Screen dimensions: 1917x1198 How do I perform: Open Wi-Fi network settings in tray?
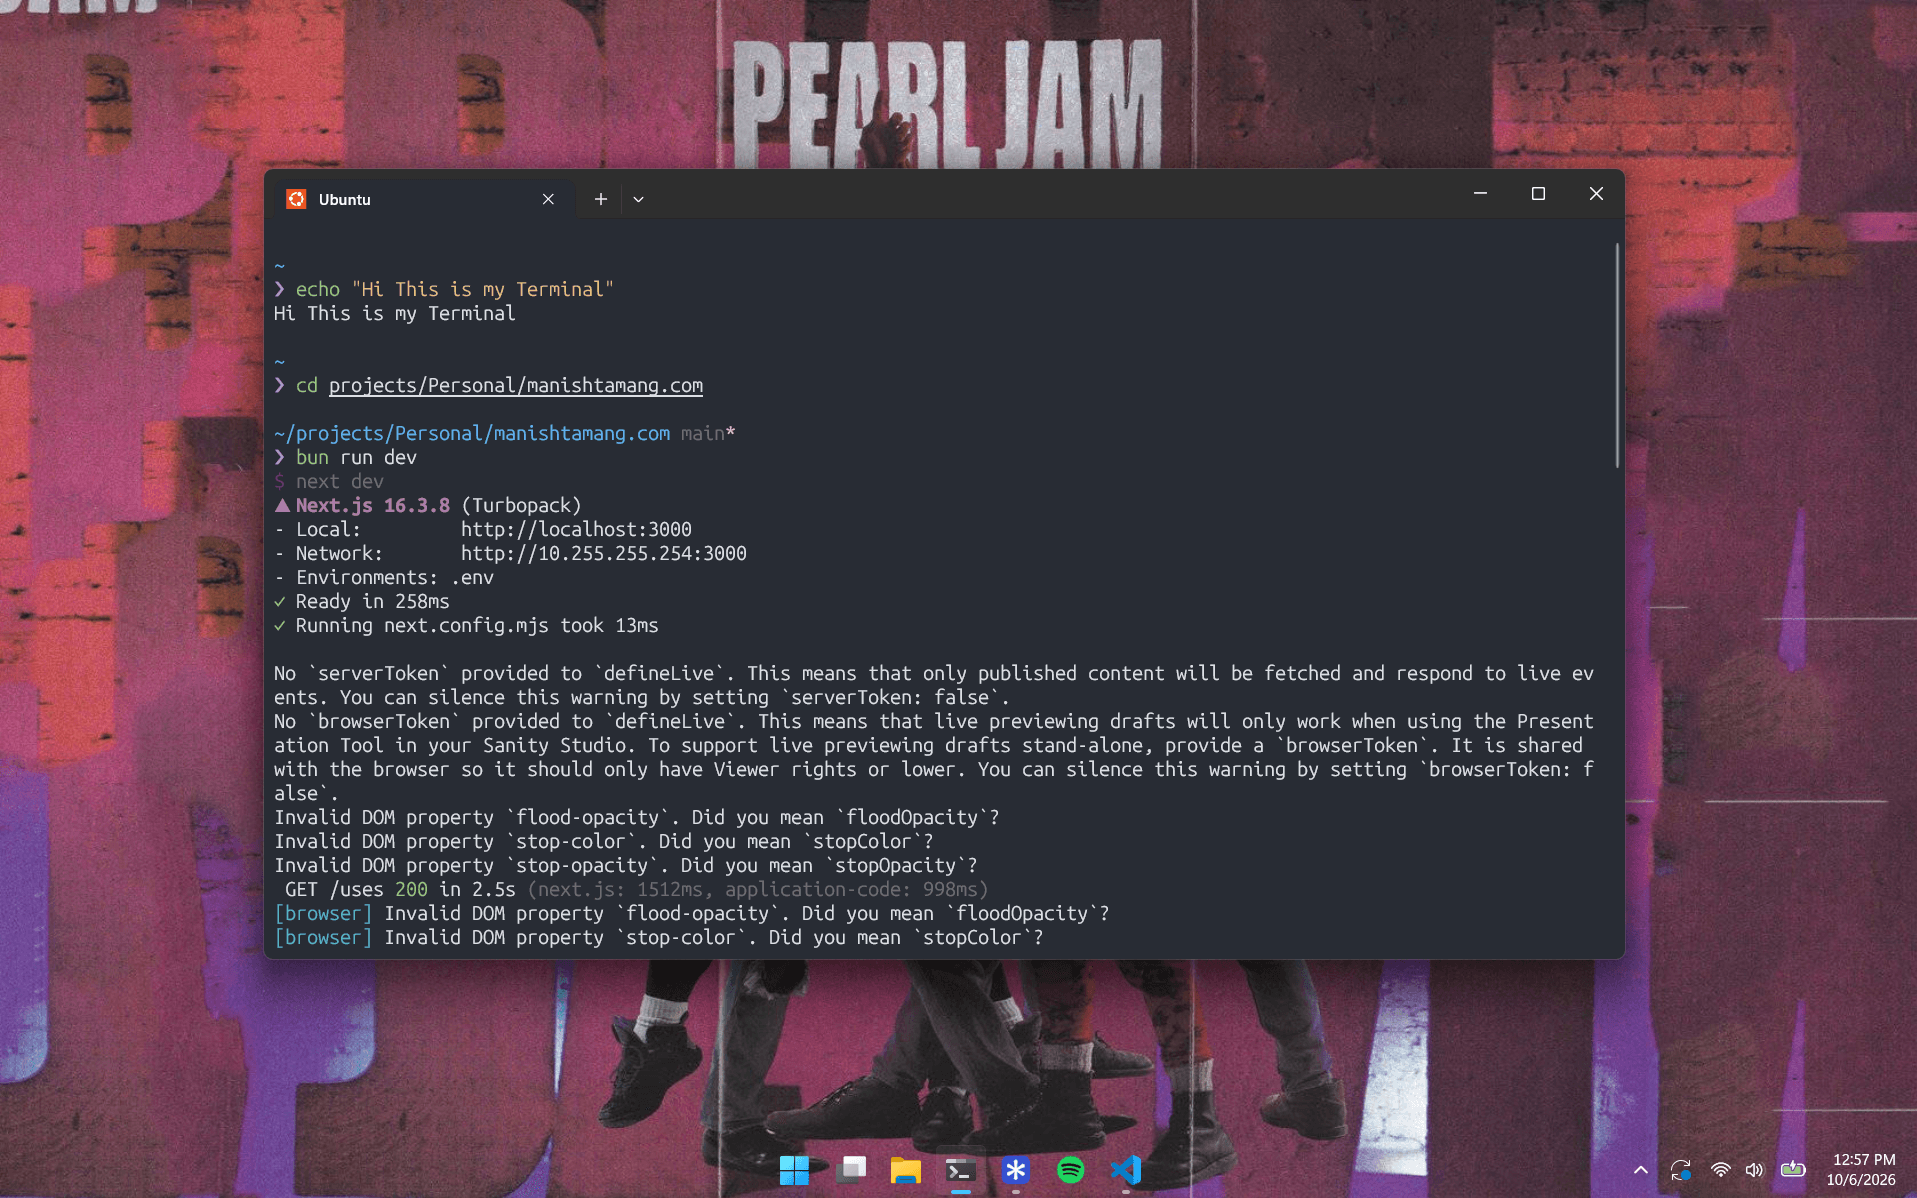[x=1721, y=1170]
